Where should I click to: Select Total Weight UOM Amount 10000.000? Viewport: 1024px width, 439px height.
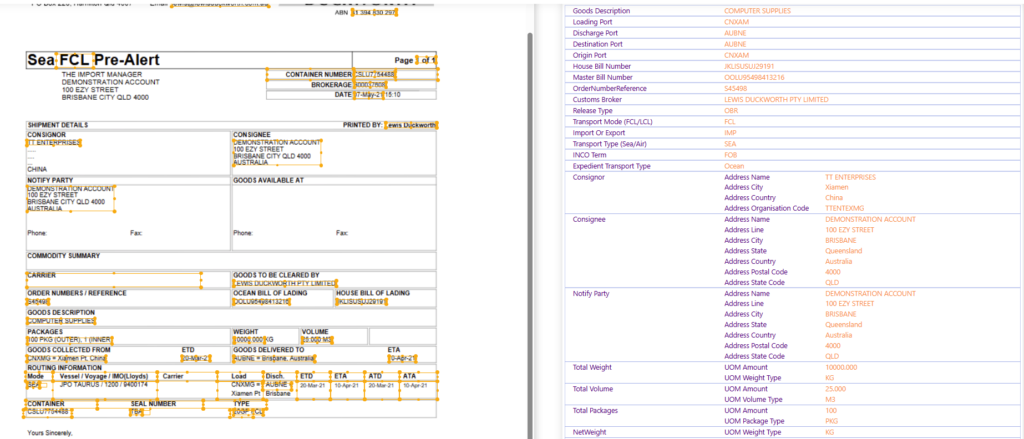click(842, 367)
